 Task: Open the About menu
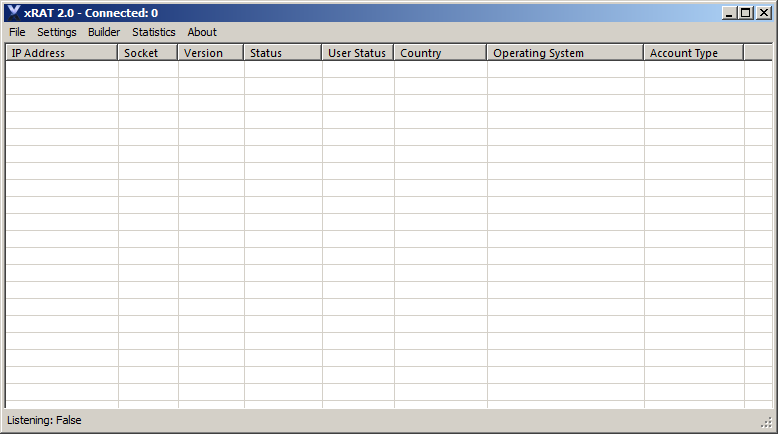pos(202,32)
